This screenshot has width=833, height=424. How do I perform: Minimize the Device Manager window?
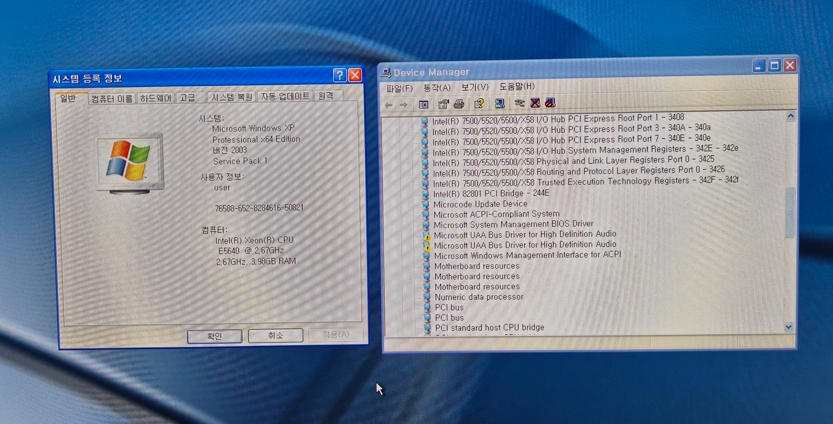(x=759, y=66)
